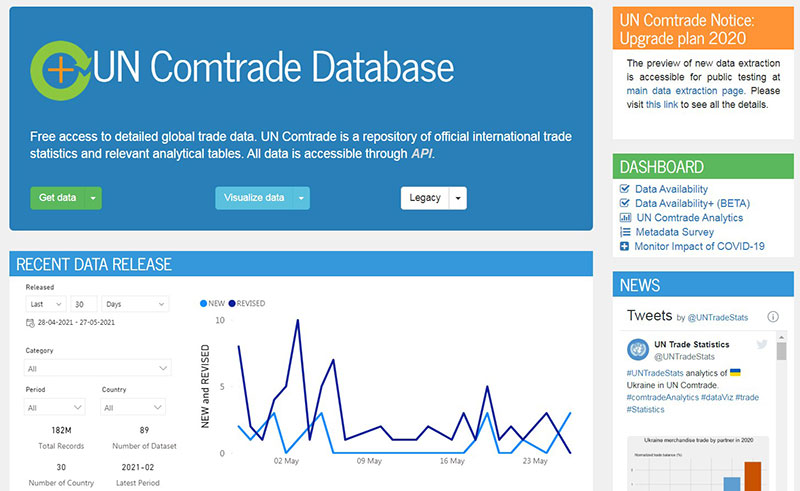Click the #dataViz hashtag
This screenshot has height=491, width=800.
click(717, 397)
